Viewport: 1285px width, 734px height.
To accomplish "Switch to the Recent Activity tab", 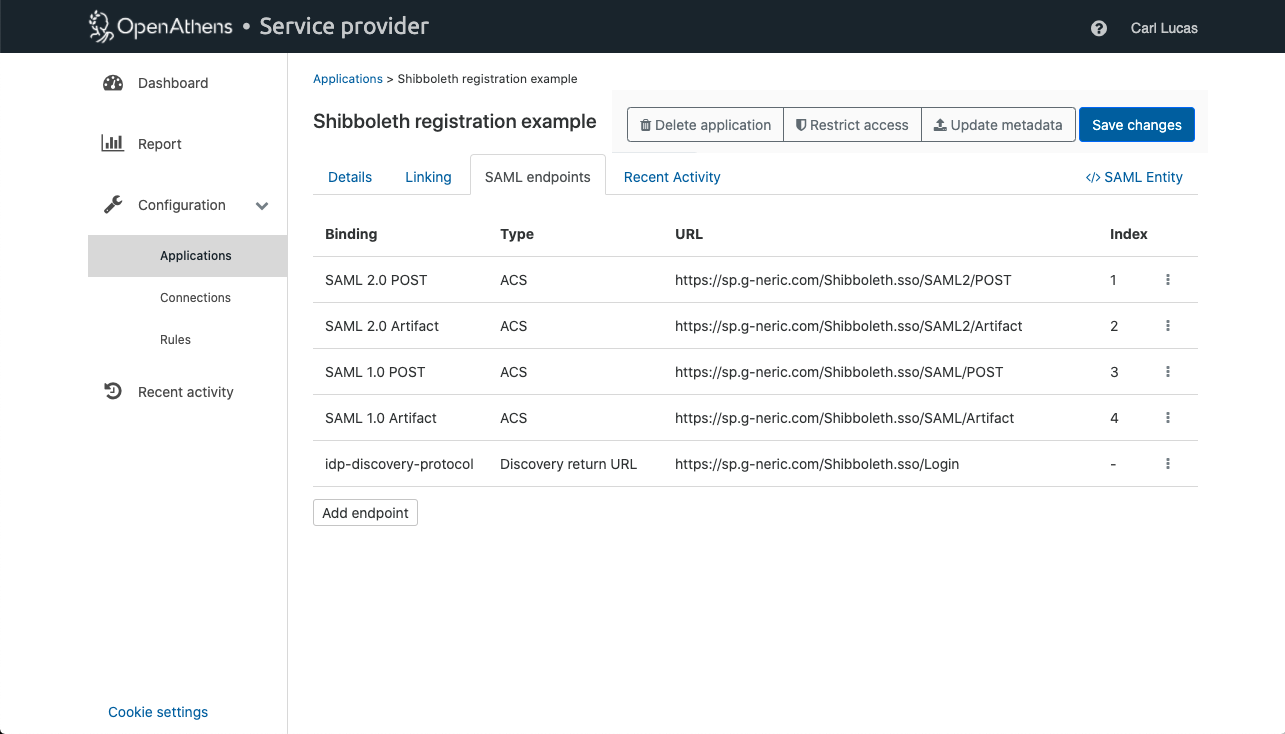I will click(672, 177).
